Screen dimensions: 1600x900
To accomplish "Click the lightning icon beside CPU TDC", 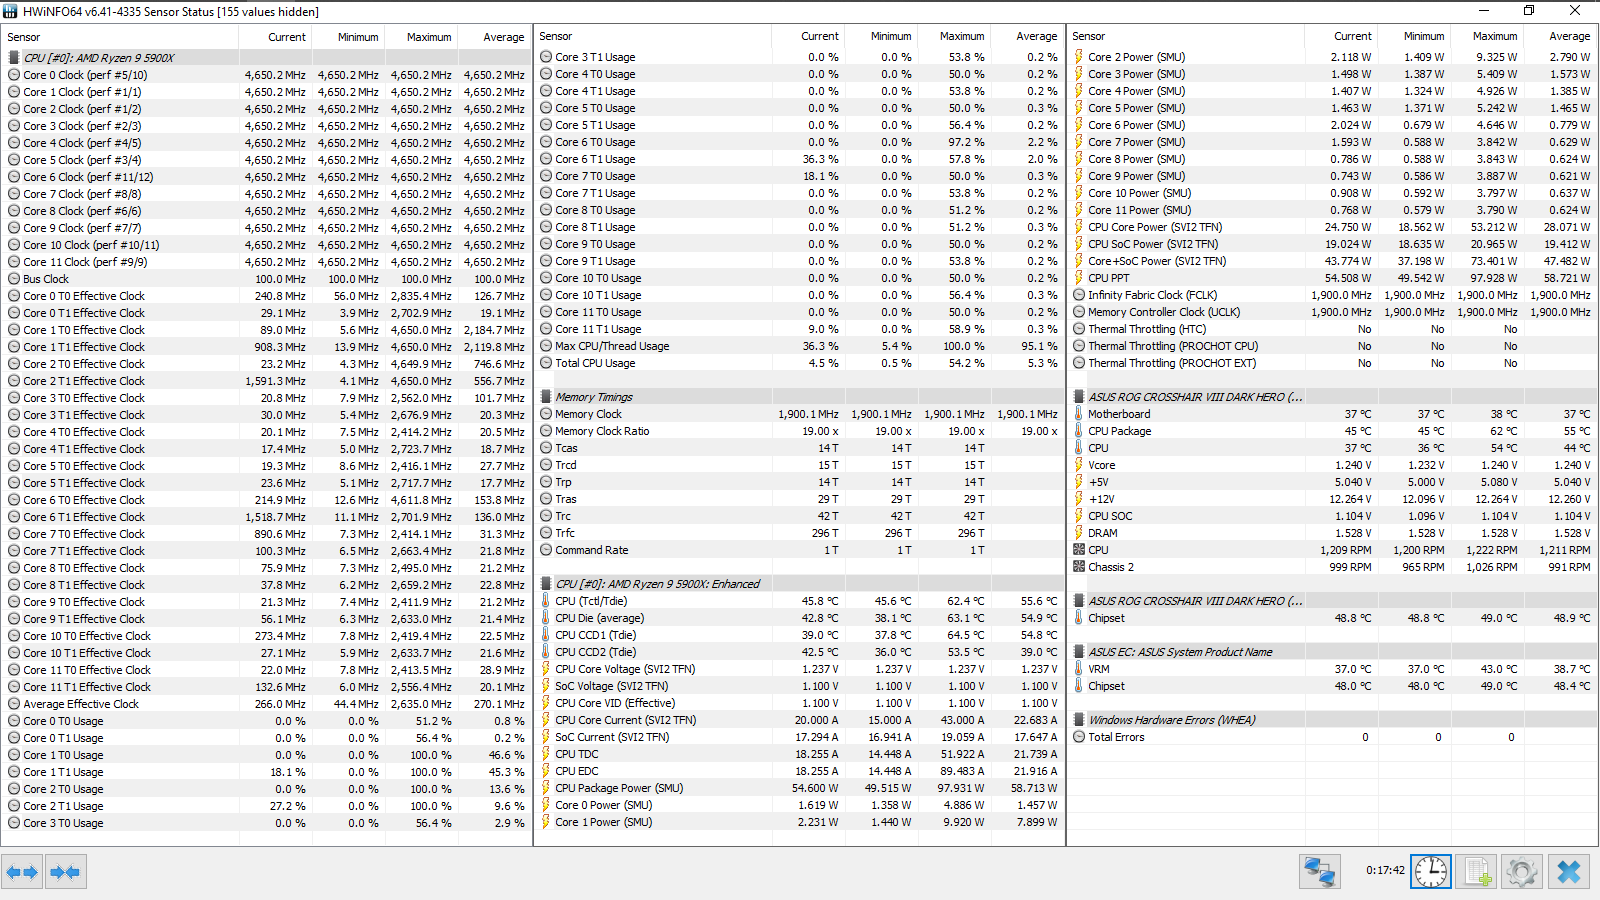I will [546, 754].
